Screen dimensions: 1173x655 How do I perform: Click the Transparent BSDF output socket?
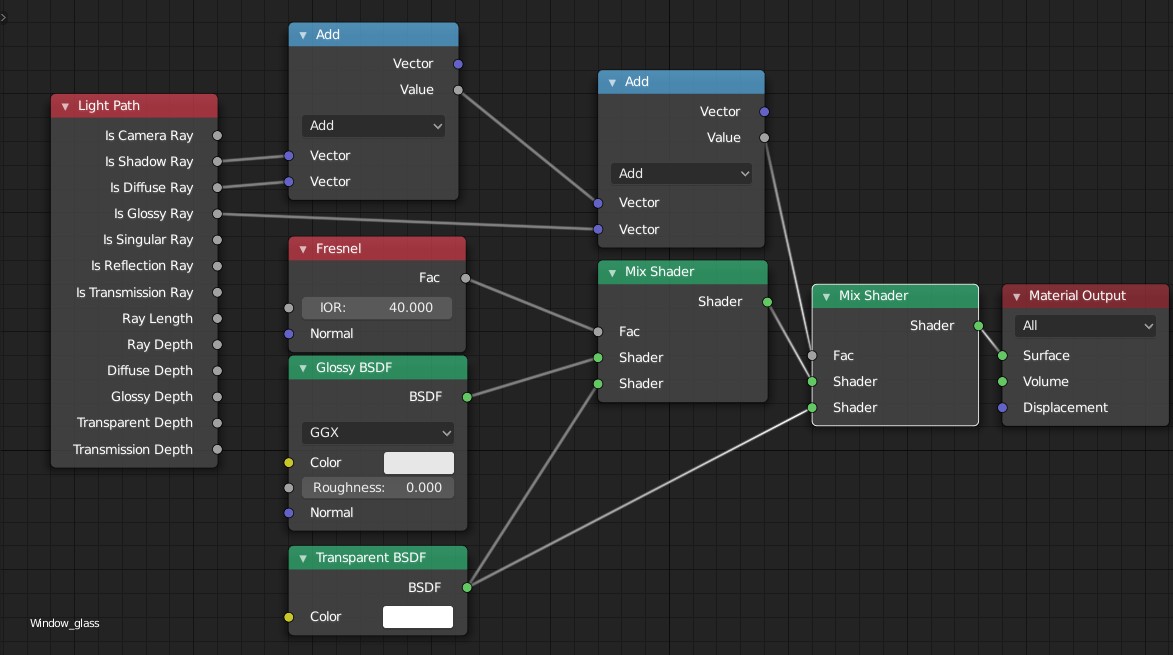(x=466, y=587)
